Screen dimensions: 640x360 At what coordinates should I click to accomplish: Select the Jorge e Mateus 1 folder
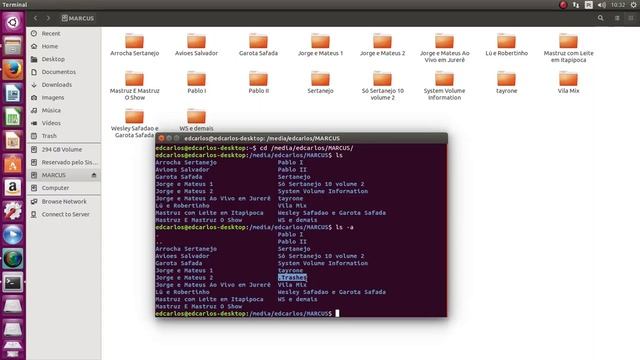pyautogui.click(x=320, y=45)
